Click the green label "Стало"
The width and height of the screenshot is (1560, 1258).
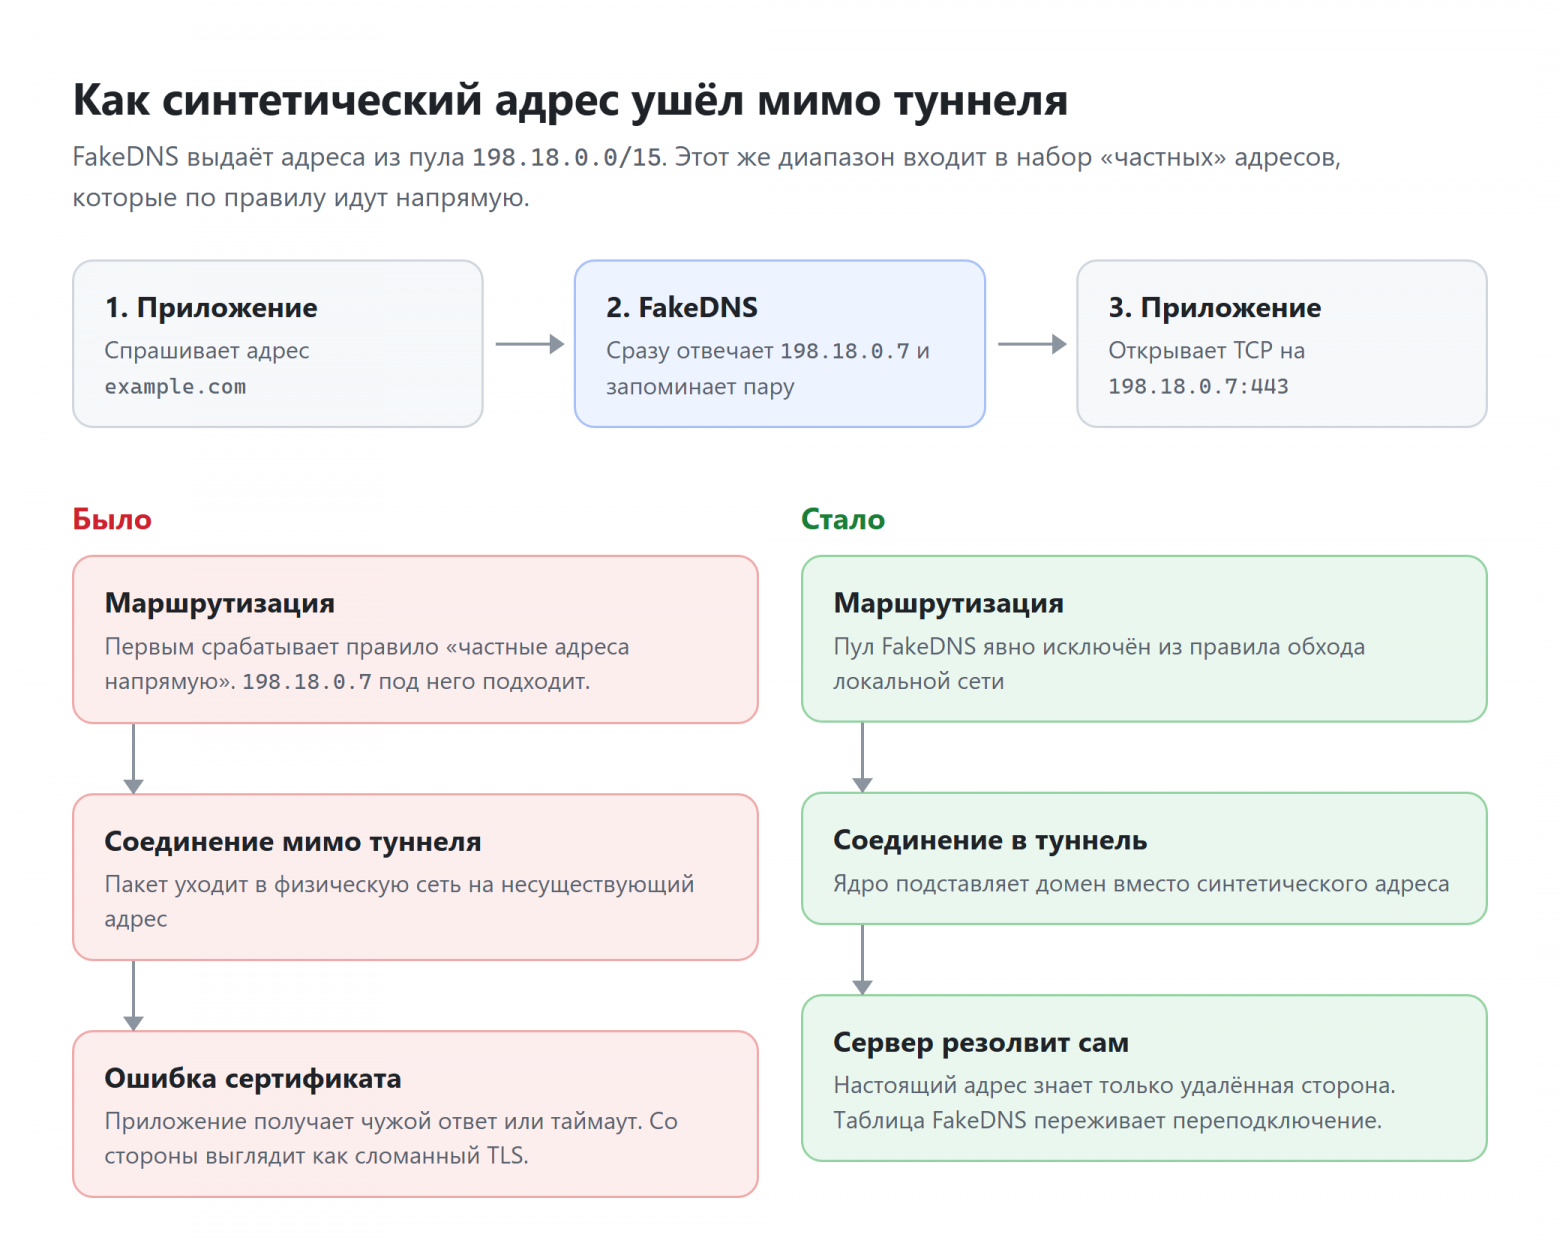pyautogui.click(x=843, y=520)
